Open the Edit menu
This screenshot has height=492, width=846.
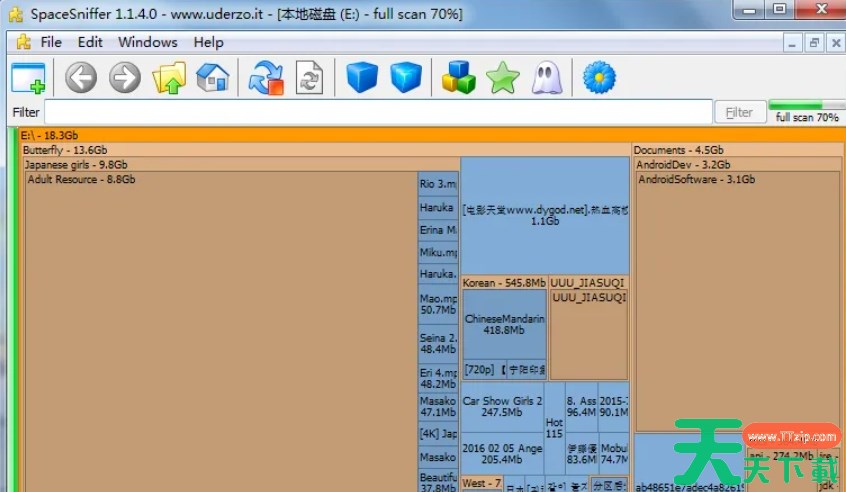tap(90, 42)
